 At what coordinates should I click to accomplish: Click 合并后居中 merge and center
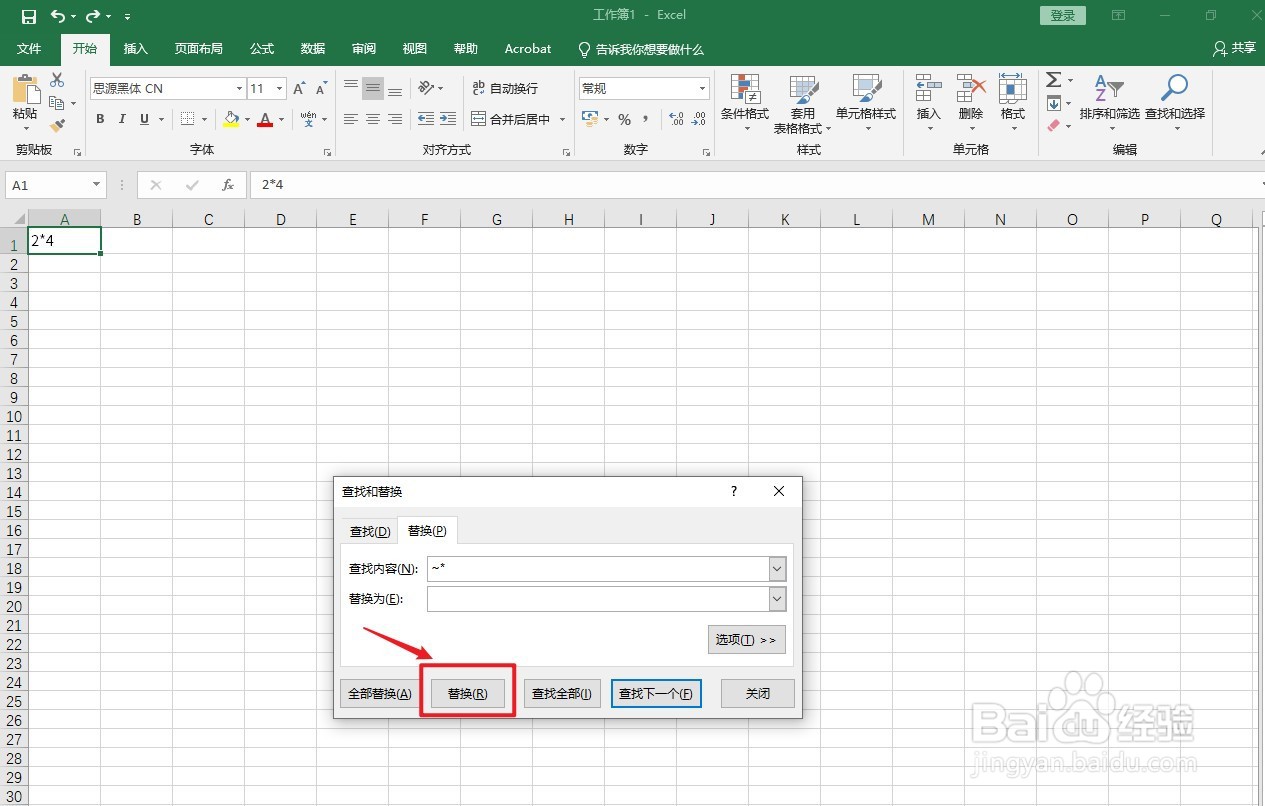pos(511,119)
